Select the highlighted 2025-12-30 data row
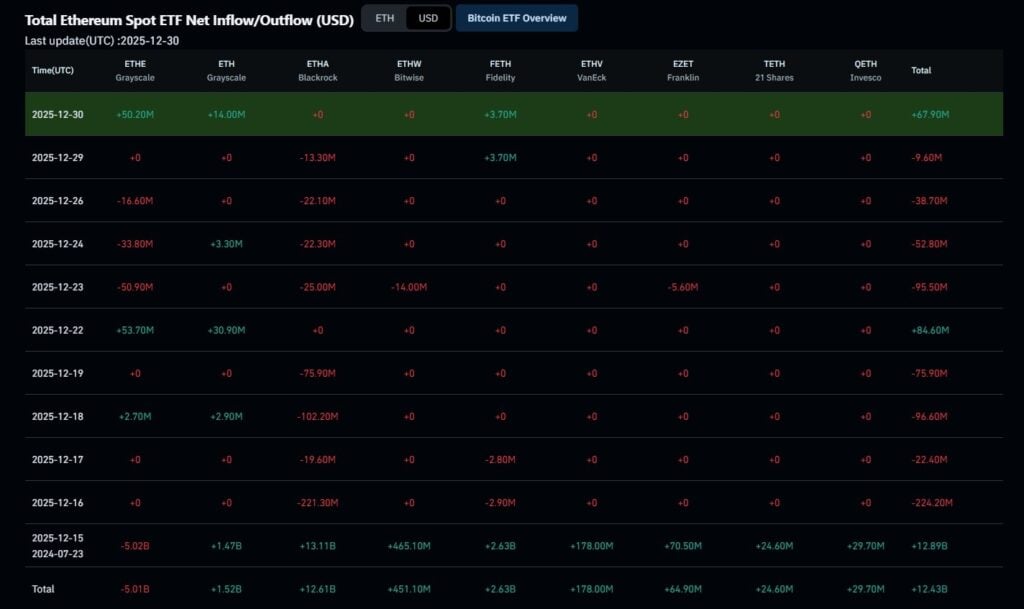 point(512,114)
